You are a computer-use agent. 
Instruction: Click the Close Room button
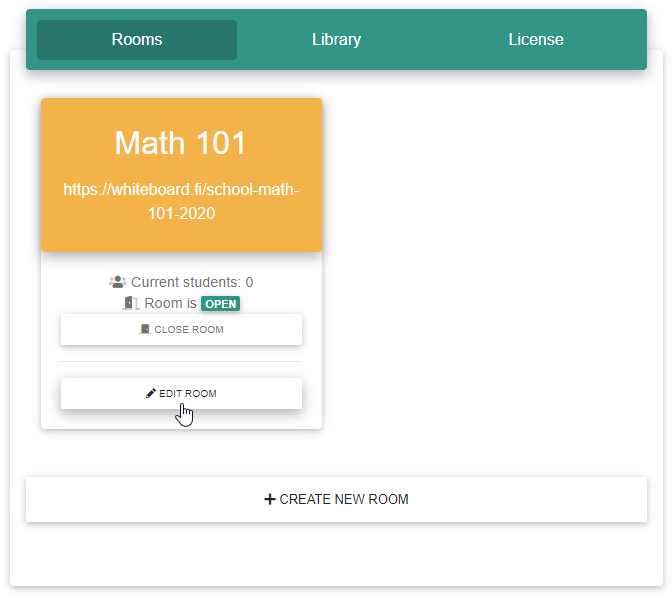181,330
